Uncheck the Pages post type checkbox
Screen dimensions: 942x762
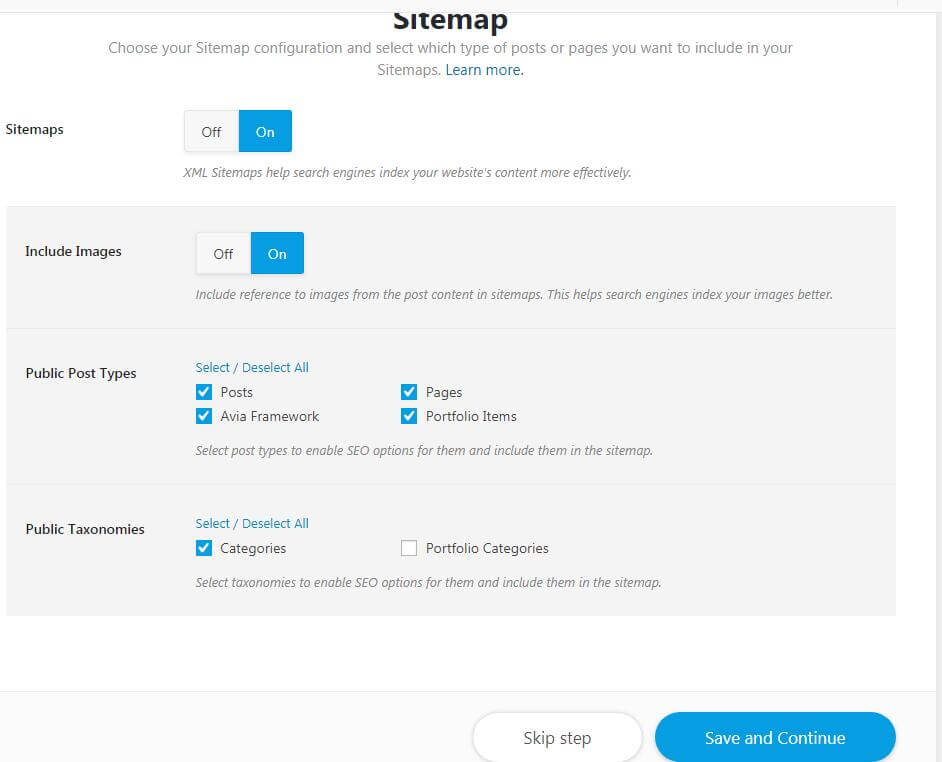(409, 392)
